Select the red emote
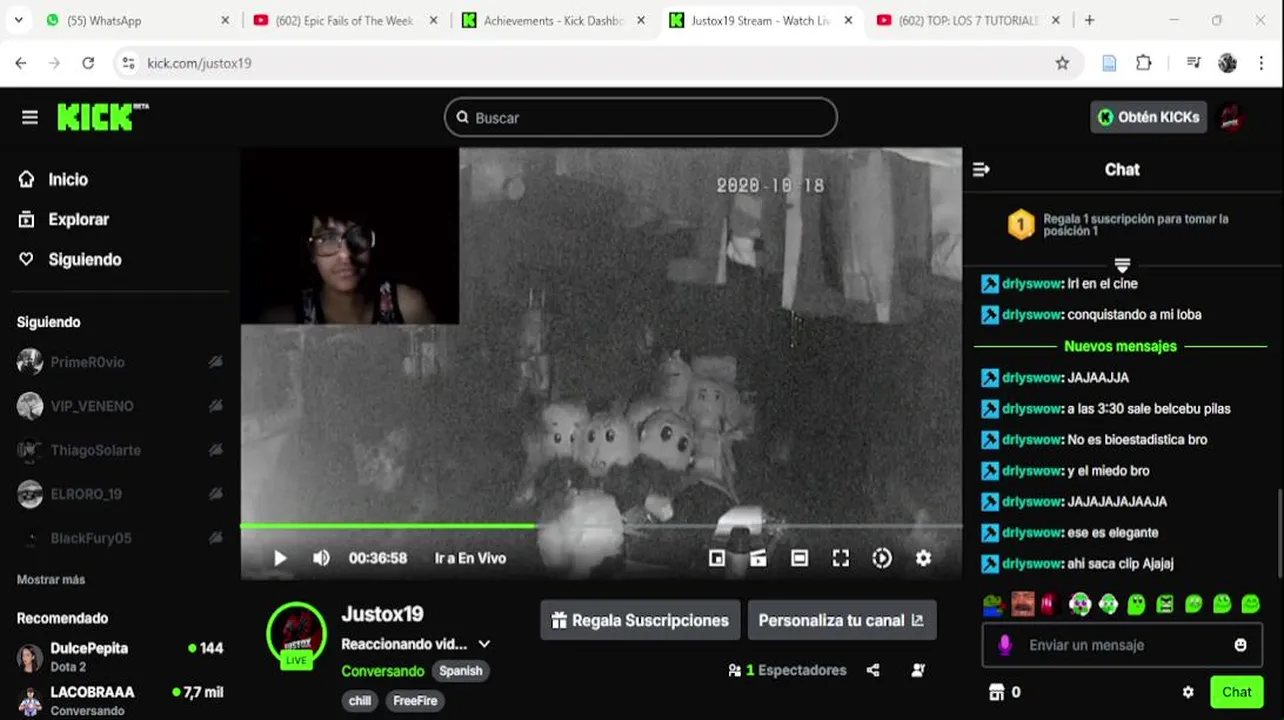Screen dimensions: 1284x720 [1048, 603]
